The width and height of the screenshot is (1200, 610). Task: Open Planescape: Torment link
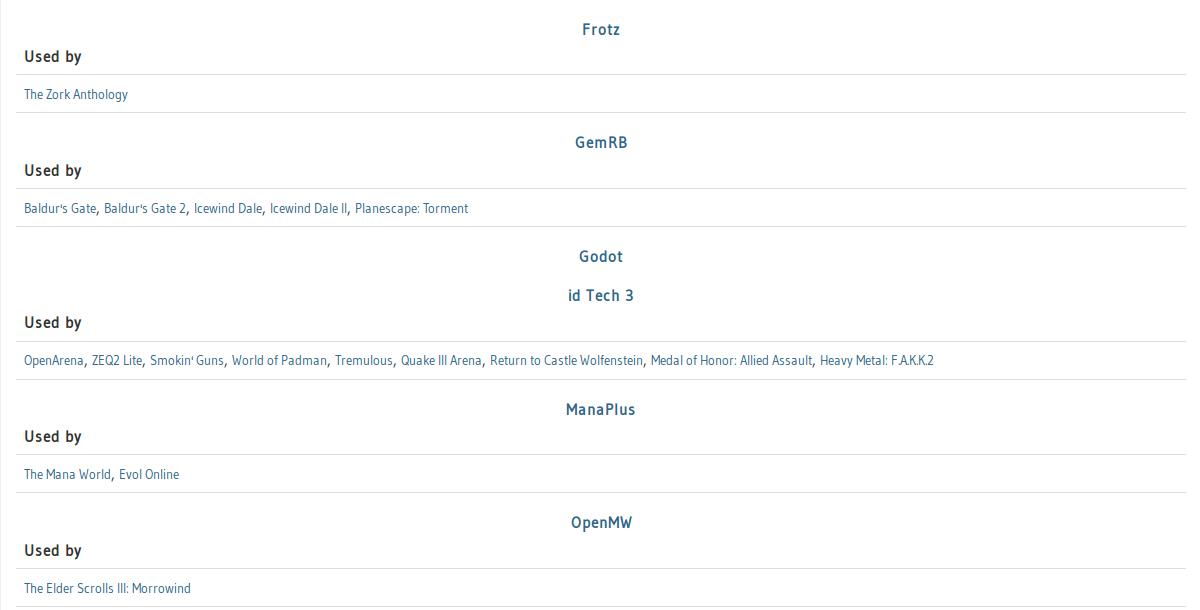[x=411, y=209]
